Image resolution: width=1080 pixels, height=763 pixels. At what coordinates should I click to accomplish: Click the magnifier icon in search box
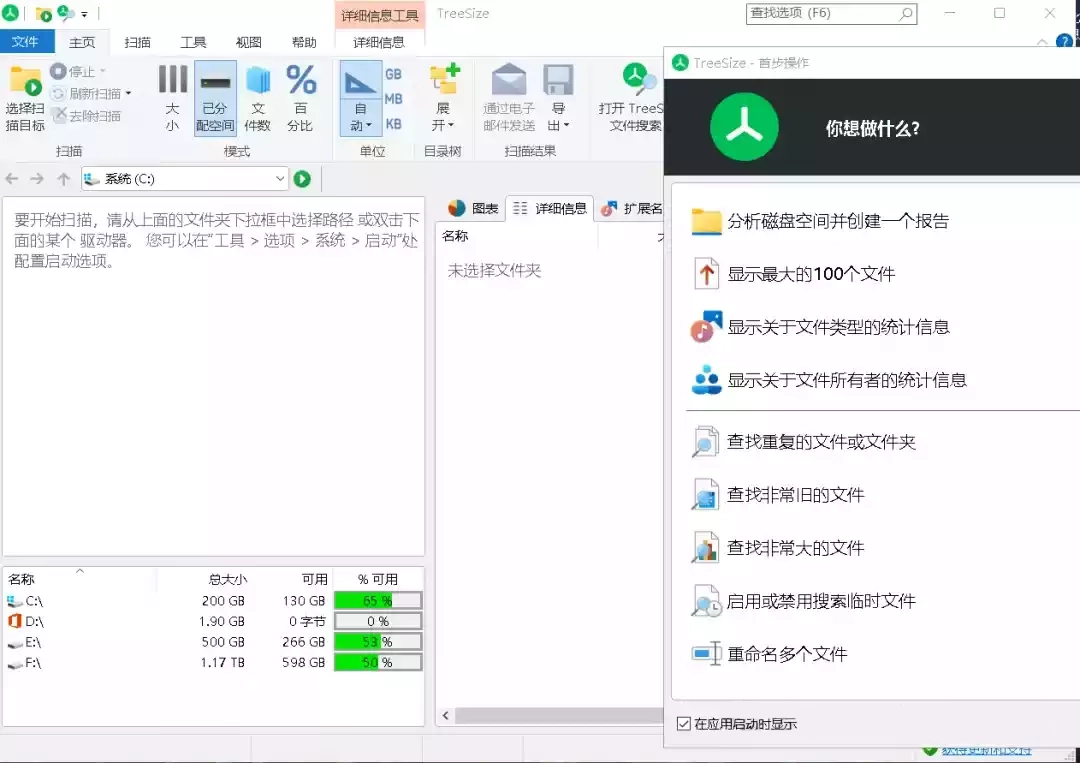[x=906, y=13]
